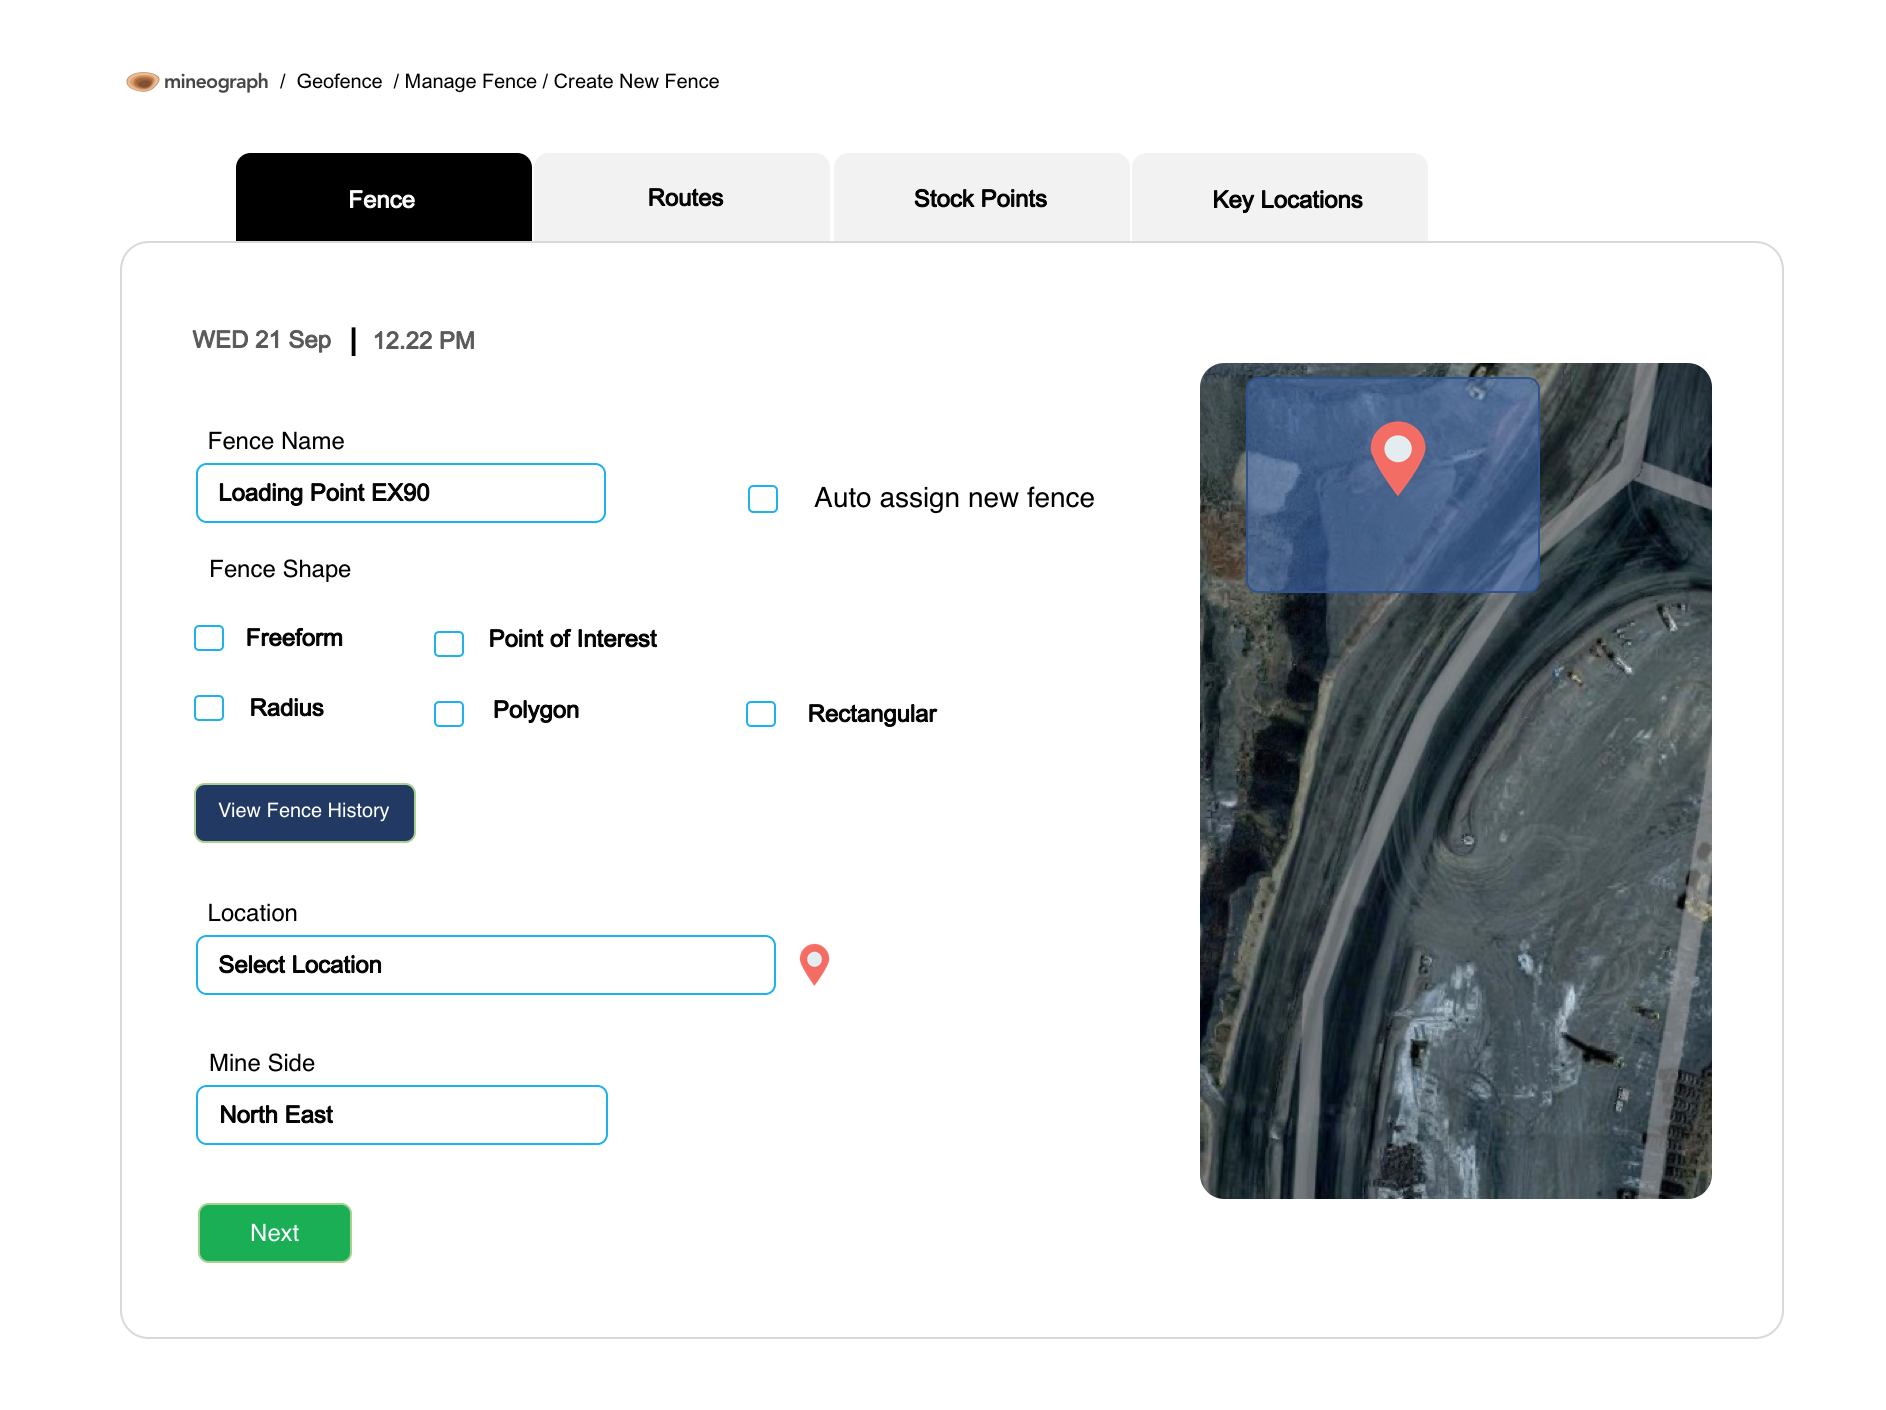1886x1410 pixels.
Task: Enable Auto assign new fence checkbox
Action: 763,498
